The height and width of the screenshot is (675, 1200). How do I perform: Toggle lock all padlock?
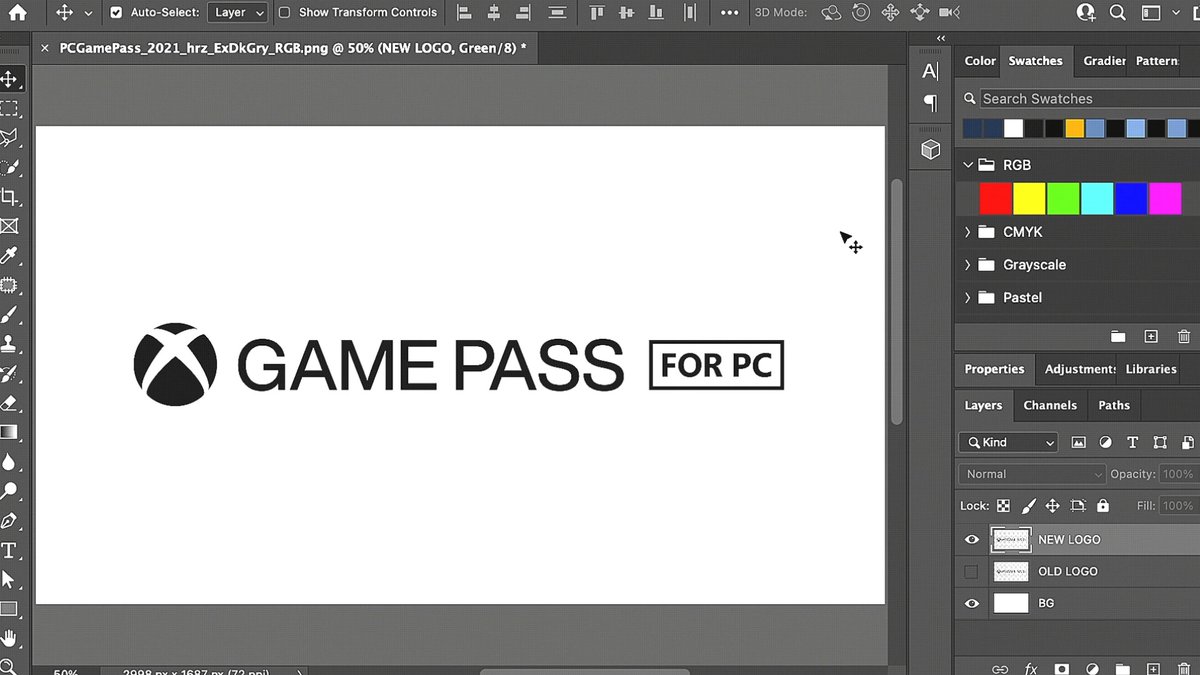click(1103, 506)
